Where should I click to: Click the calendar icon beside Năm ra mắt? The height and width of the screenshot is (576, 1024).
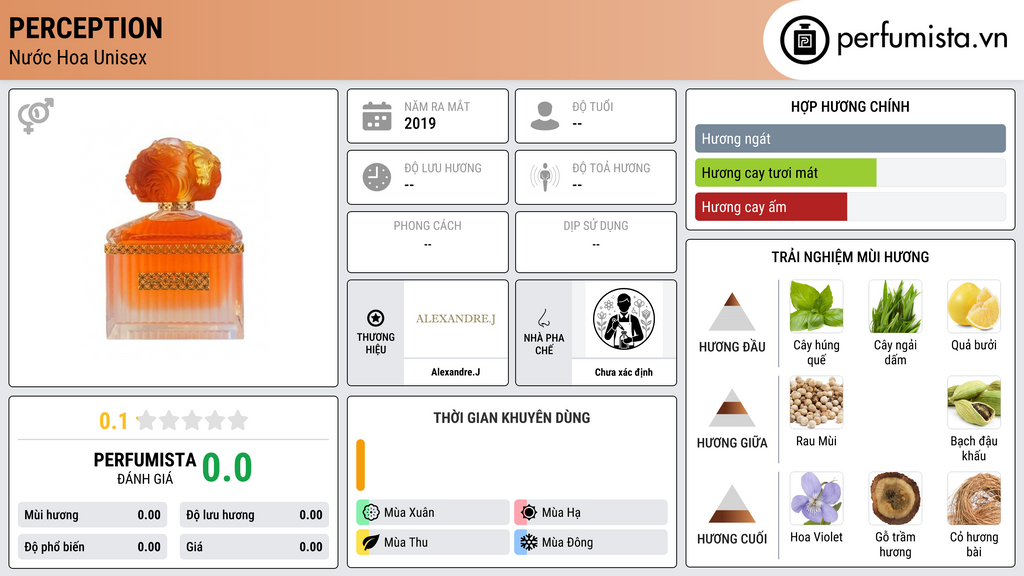tap(377, 116)
